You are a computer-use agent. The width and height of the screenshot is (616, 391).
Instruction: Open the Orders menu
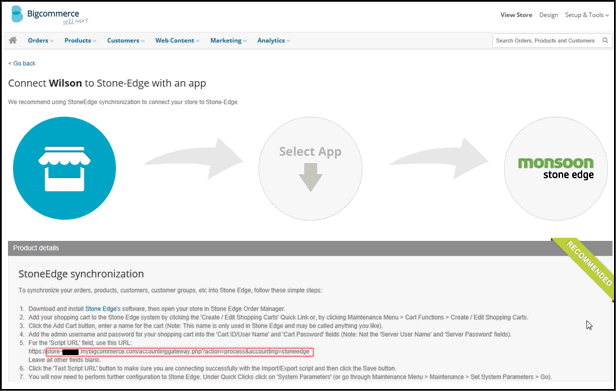tap(40, 40)
